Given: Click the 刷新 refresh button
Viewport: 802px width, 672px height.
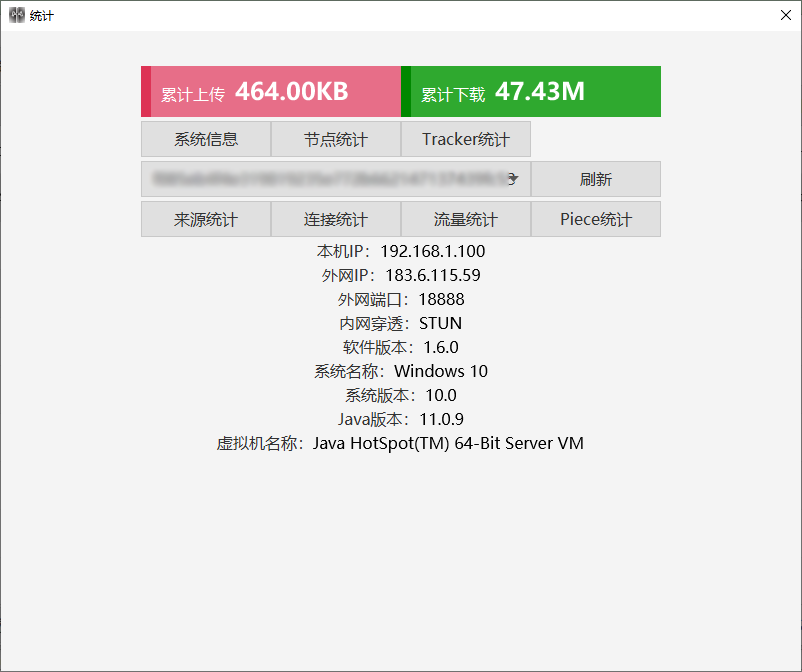Looking at the screenshot, I should tap(595, 179).
